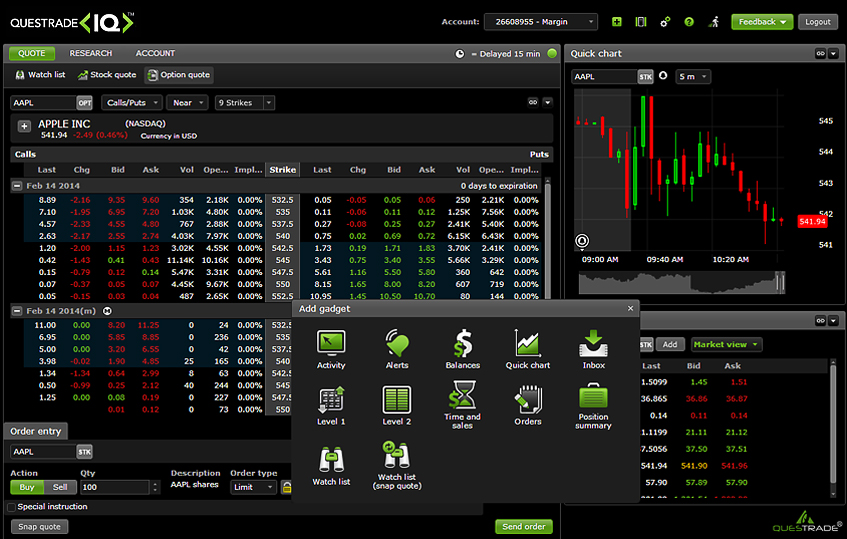Add the Balances gadget
Image resolution: width=847 pixels, height=539 pixels.
pyautogui.click(x=462, y=349)
